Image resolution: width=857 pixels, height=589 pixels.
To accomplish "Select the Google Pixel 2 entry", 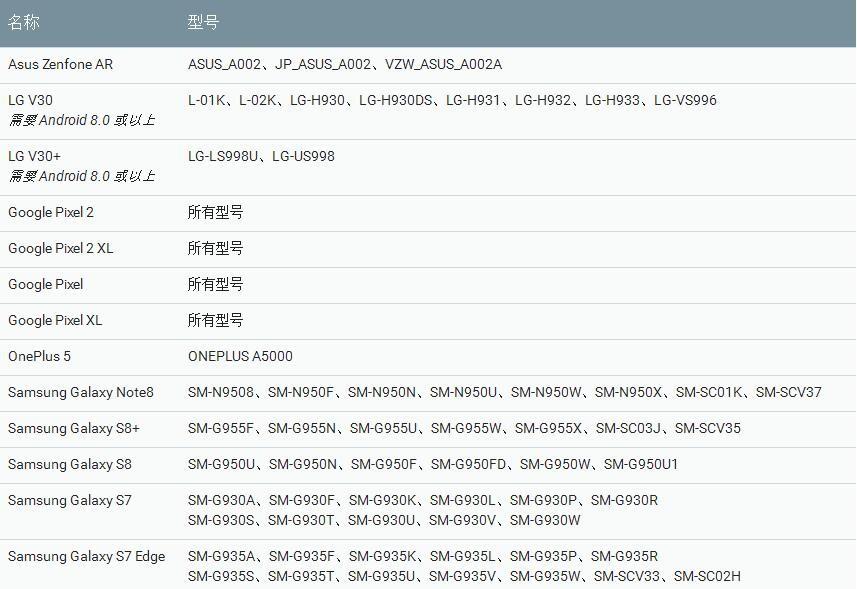I will [51, 212].
